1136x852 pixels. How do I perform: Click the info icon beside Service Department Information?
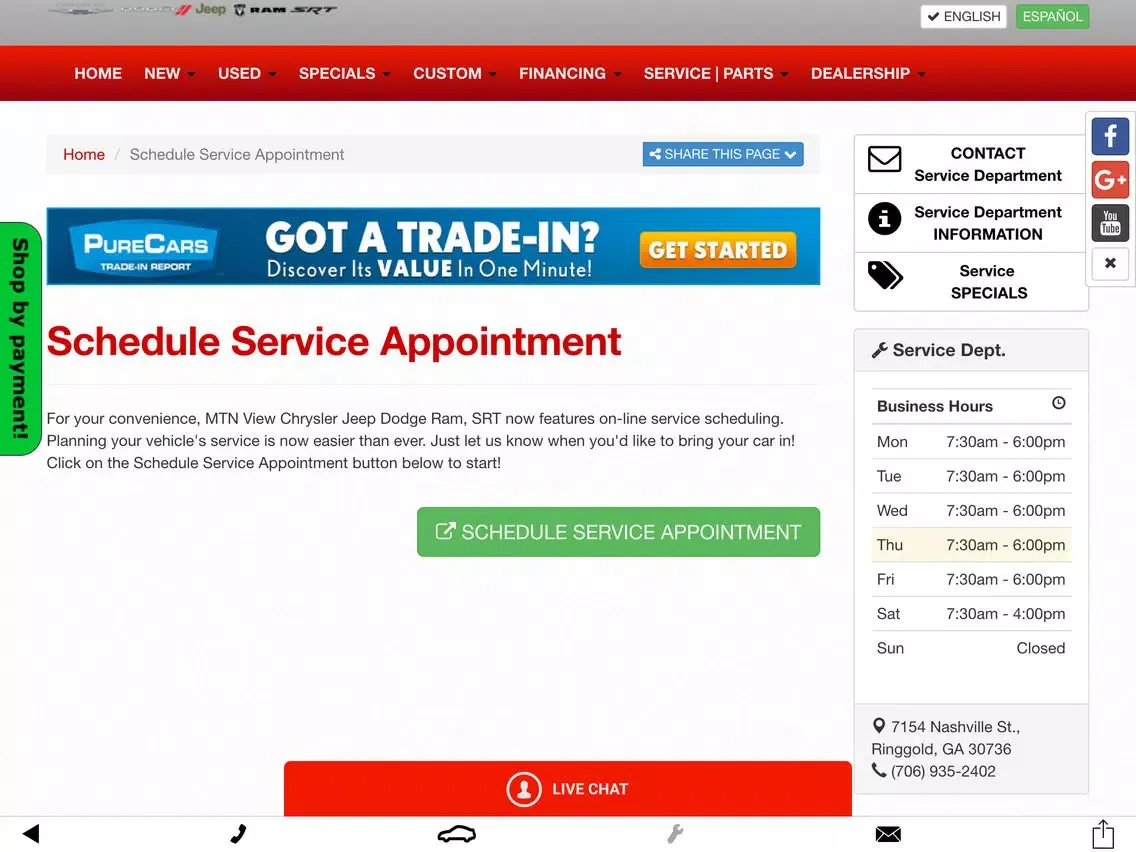(x=885, y=218)
